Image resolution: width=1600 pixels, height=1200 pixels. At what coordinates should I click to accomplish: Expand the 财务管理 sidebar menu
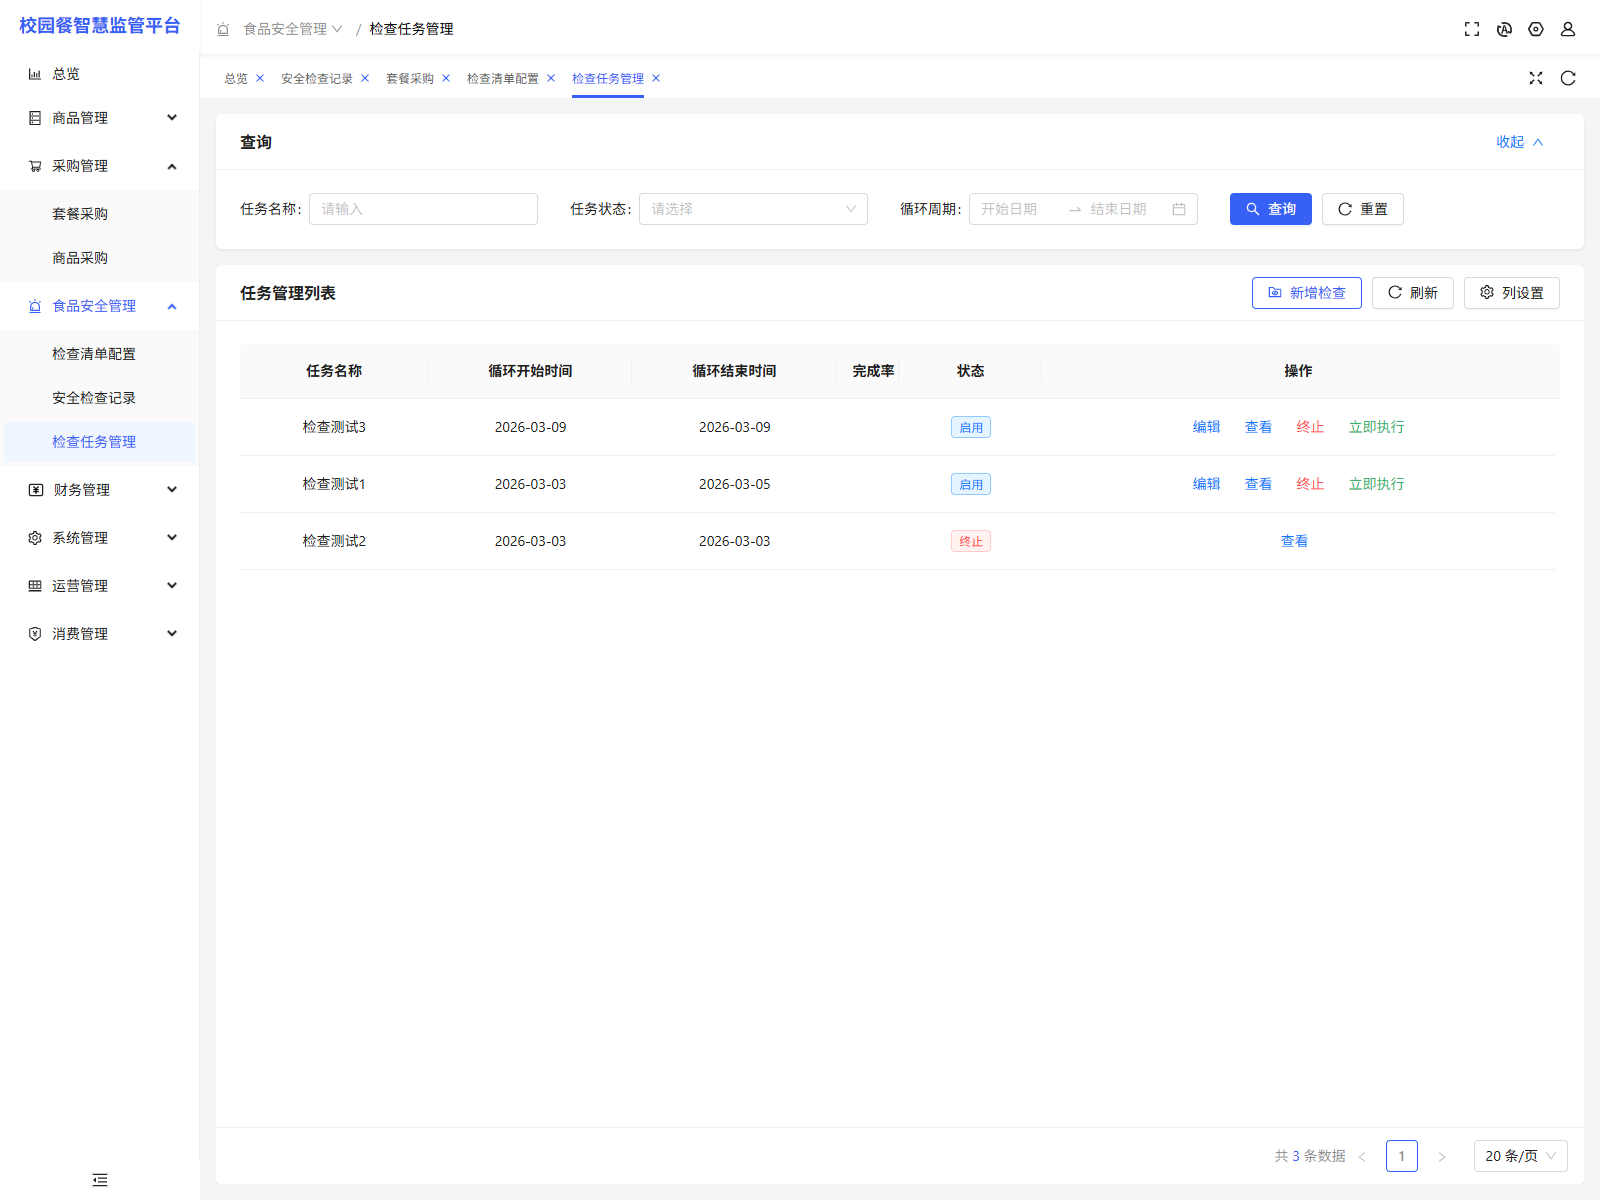coord(100,490)
